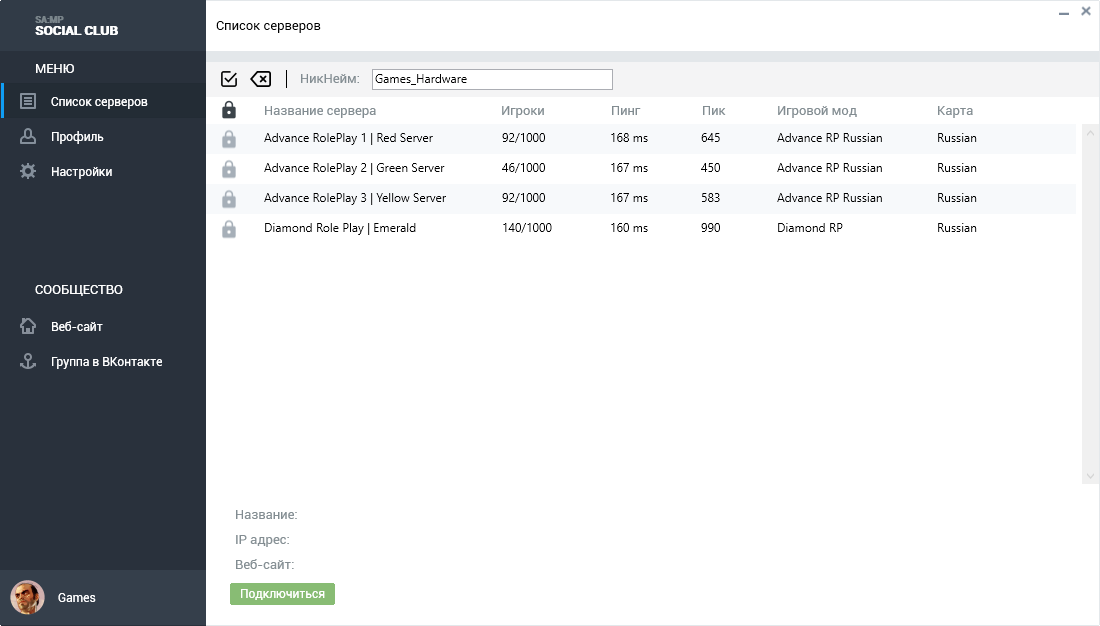This screenshot has height=626, width=1100.
Task: Click the settings gear icon in the sidebar
Action: pyautogui.click(x=28, y=171)
